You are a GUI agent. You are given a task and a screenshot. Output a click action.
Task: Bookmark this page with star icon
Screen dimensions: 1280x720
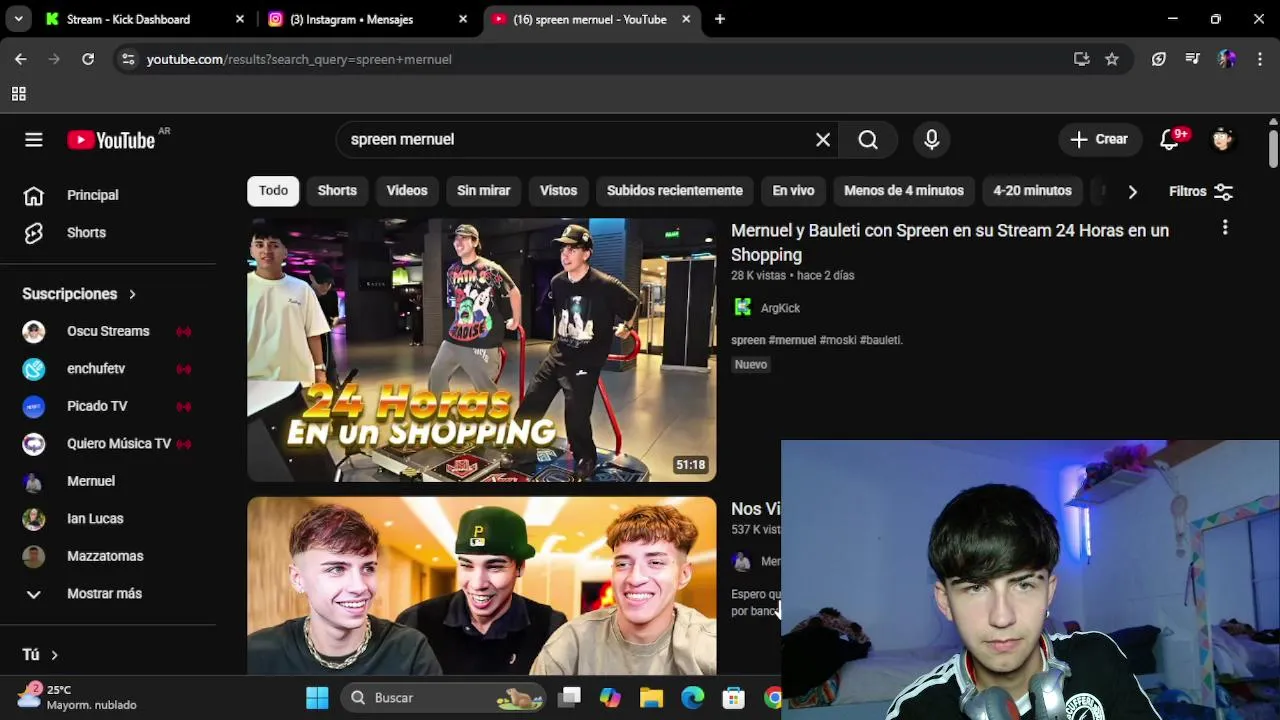click(x=1112, y=59)
